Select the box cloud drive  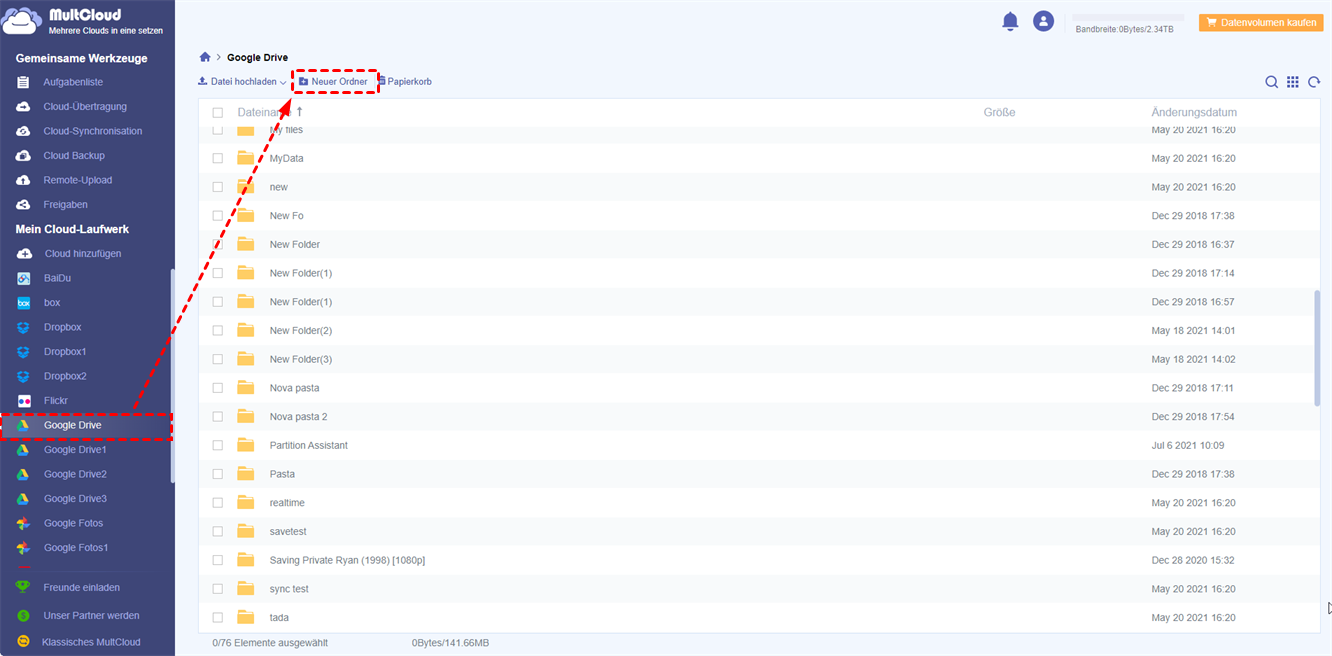coord(52,302)
